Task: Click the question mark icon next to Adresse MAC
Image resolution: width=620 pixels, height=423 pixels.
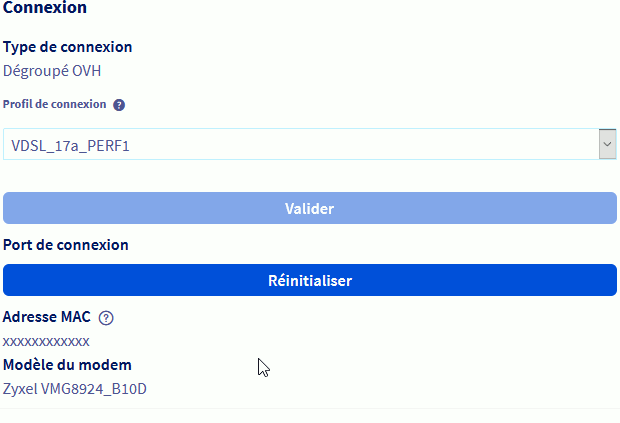Action: click(106, 318)
